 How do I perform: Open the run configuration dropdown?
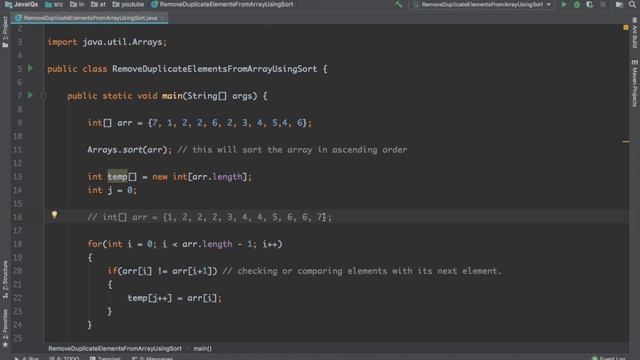coord(482,4)
